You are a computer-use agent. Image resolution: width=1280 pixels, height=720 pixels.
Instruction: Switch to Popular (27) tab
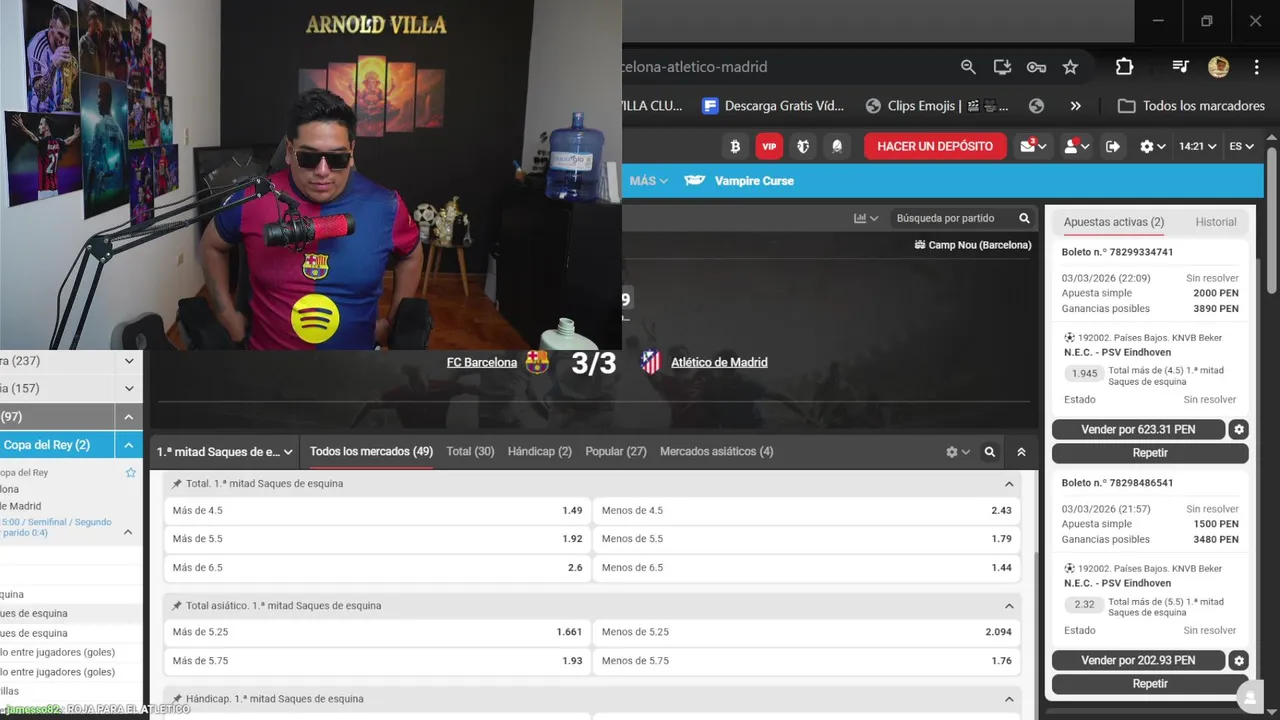tap(616, 452)
